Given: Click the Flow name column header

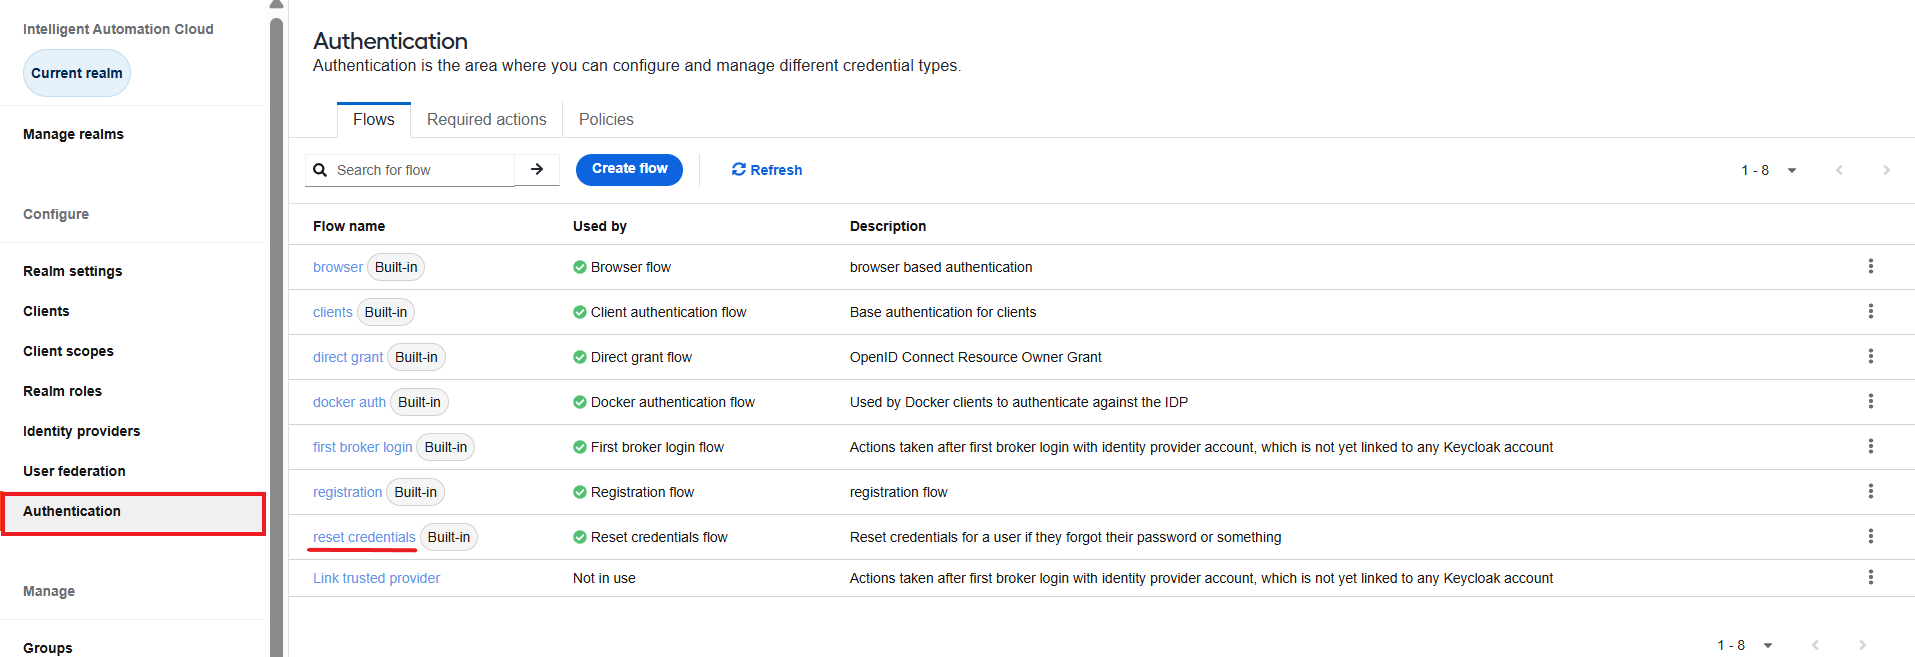Looking at the screenshot, I should tap(349, 226).
